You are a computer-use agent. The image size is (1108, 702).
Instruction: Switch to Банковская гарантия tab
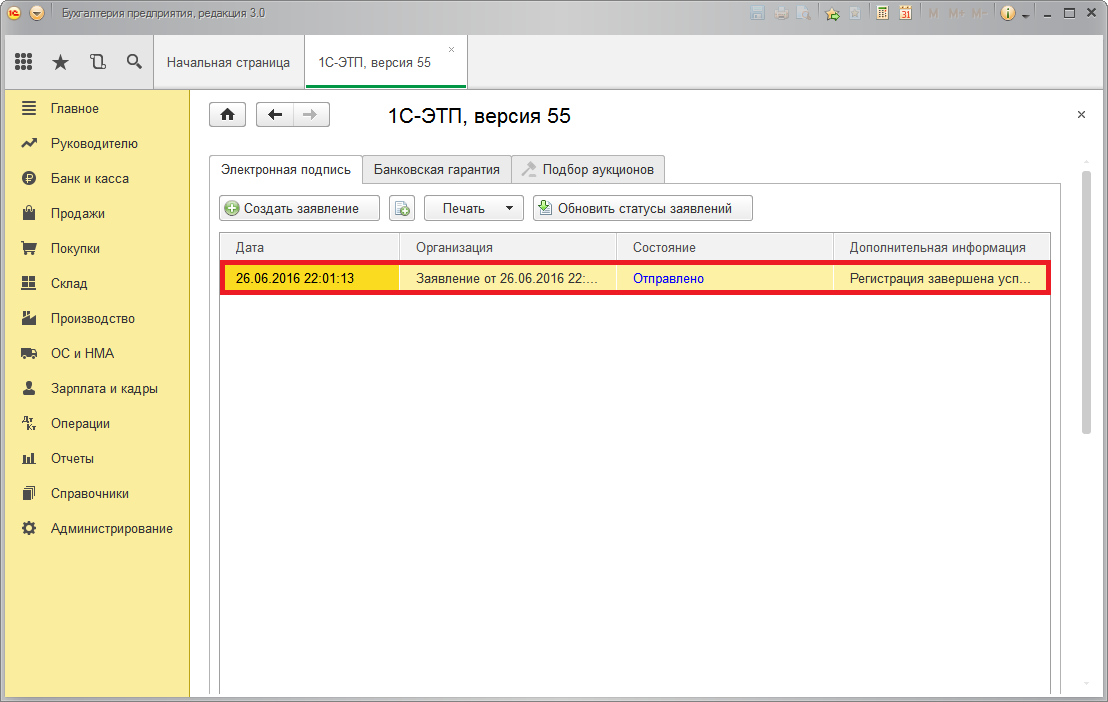(x=436, y=169)
